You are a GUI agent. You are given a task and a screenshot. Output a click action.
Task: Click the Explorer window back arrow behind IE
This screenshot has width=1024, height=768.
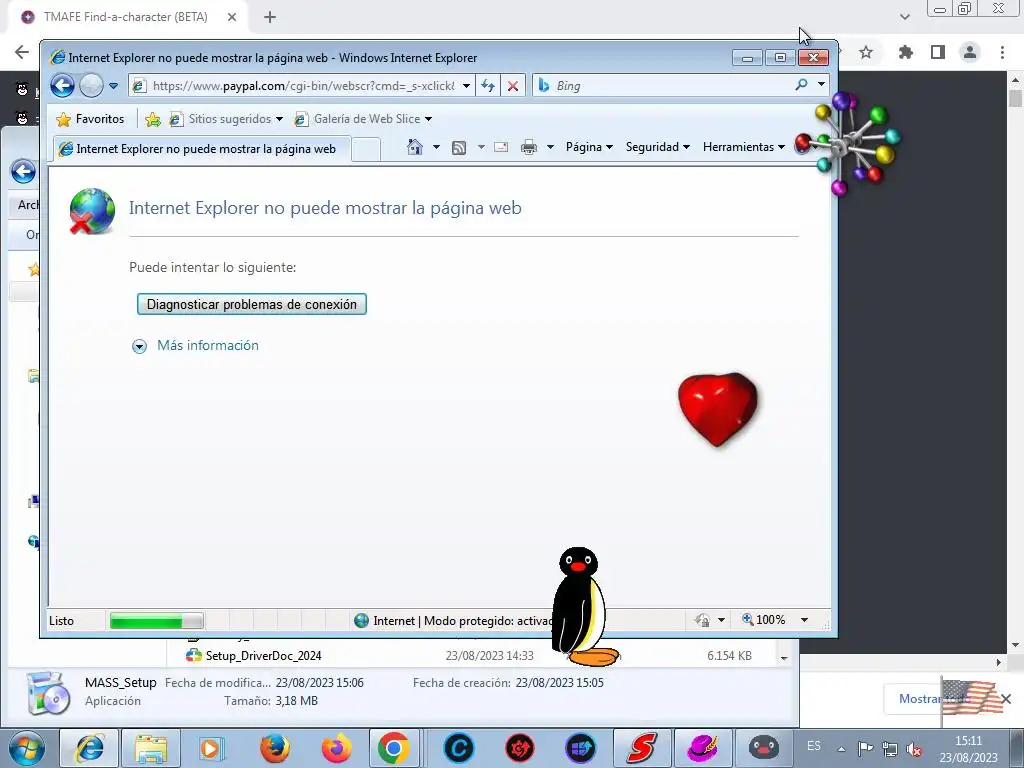24,172
